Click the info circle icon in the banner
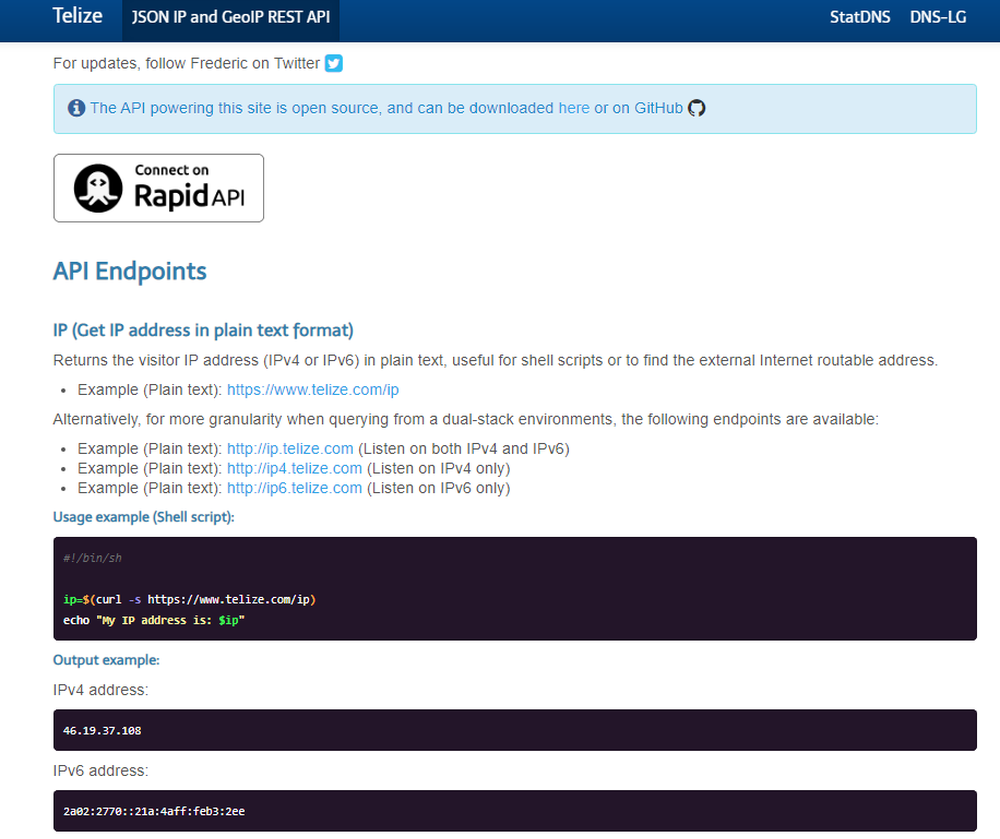 [77, 108]
